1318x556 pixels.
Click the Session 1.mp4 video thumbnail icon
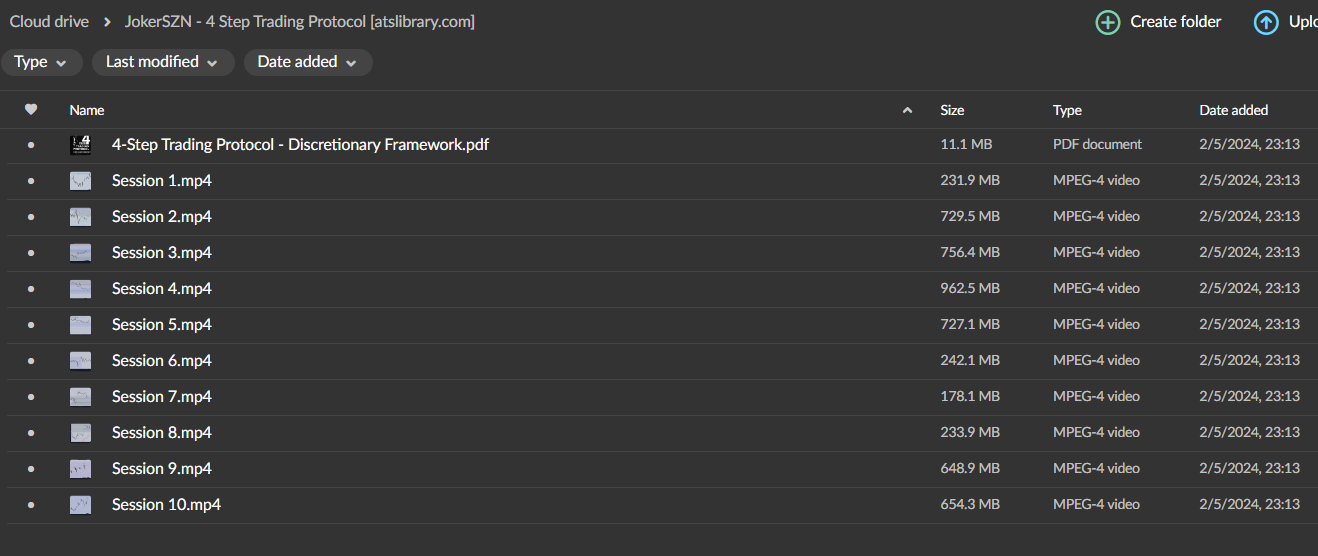pos(81,181)
